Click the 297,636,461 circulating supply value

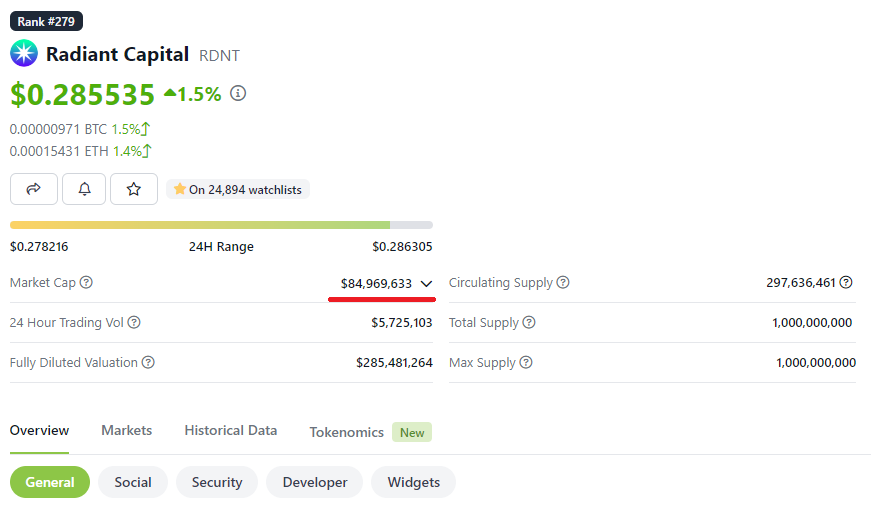[800, 282]
